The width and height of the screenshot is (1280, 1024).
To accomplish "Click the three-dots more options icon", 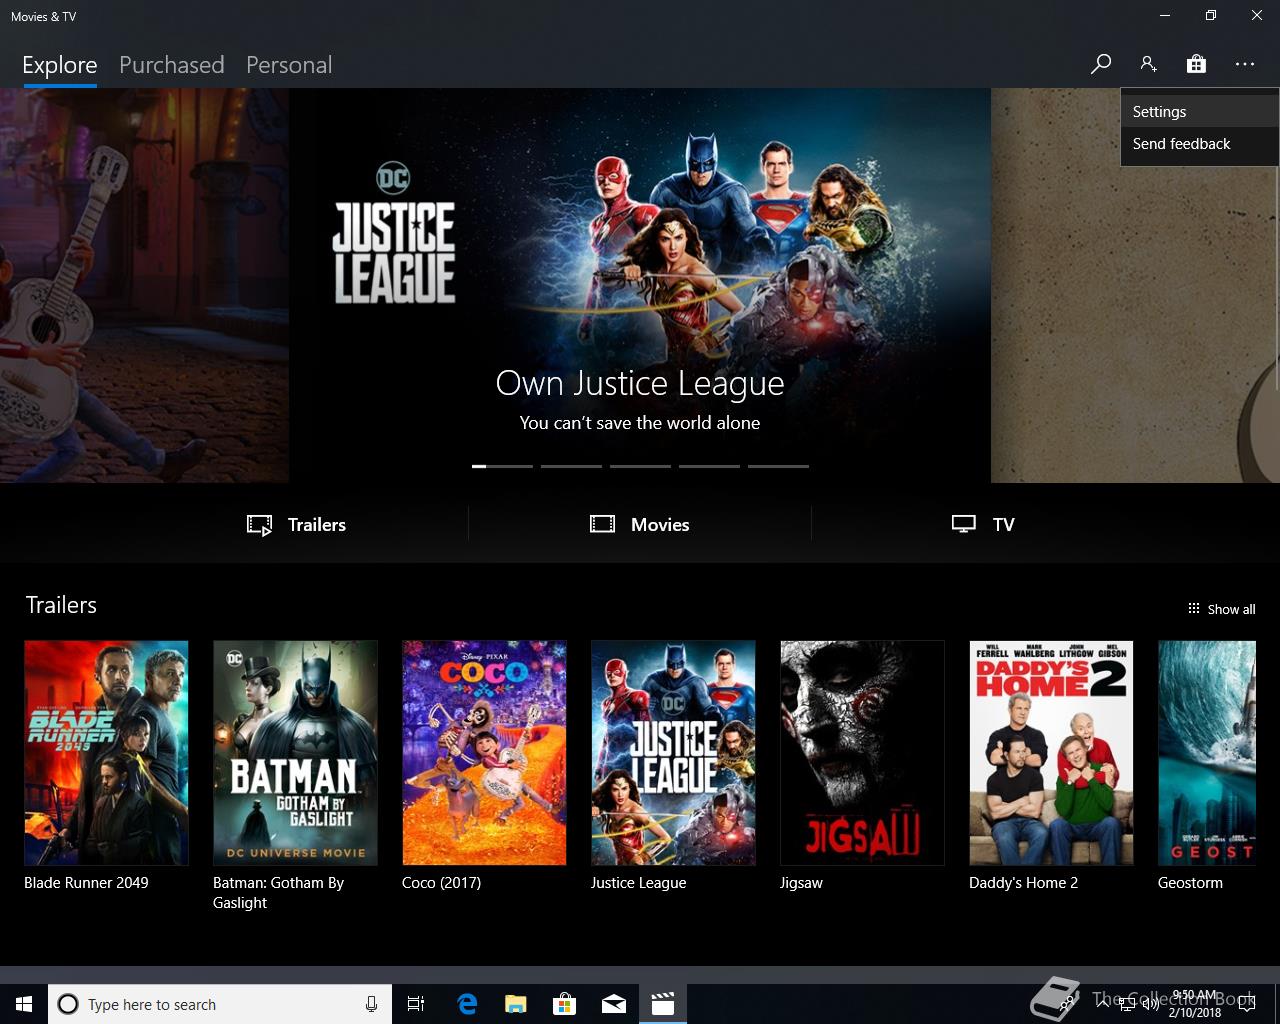I will pos(1244,64).
